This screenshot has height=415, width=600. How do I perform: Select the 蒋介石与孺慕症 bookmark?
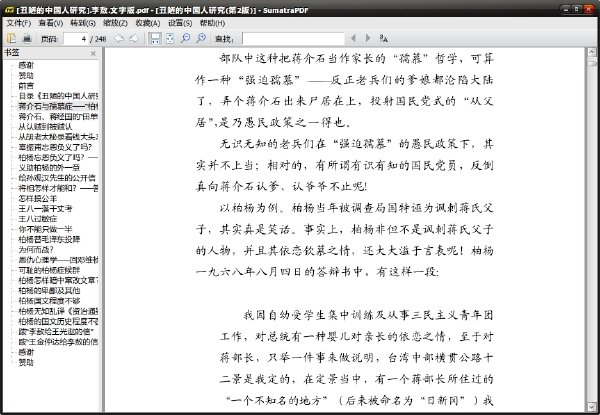tap(58, 106)
